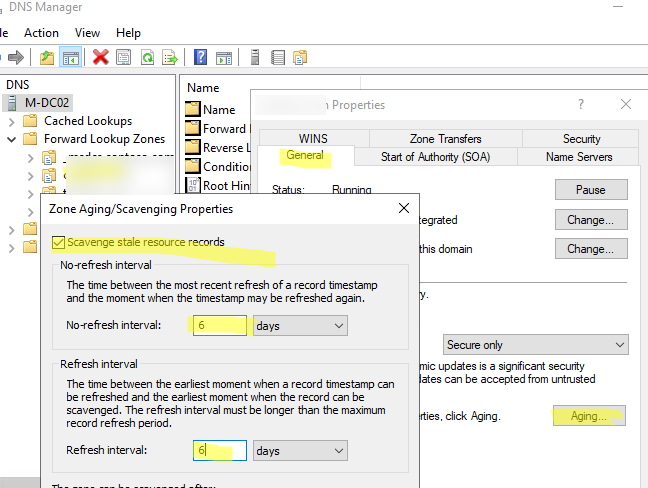
Task: Expand the Cached Lookups tree node
Action: pos(12,121)
